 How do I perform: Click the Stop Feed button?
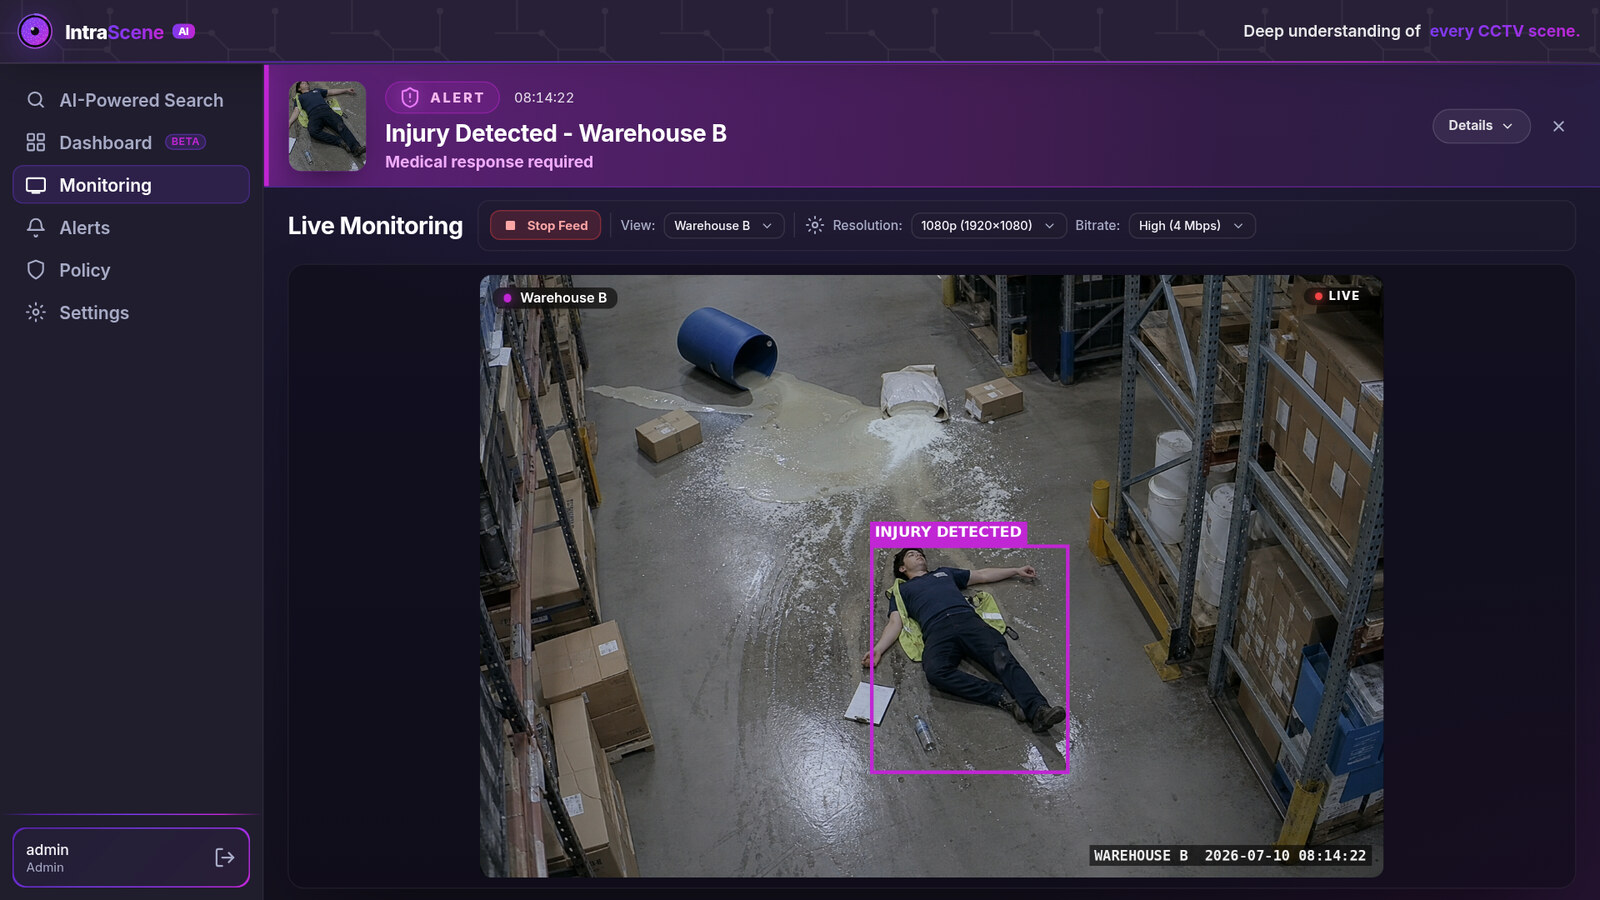(546, 226)
